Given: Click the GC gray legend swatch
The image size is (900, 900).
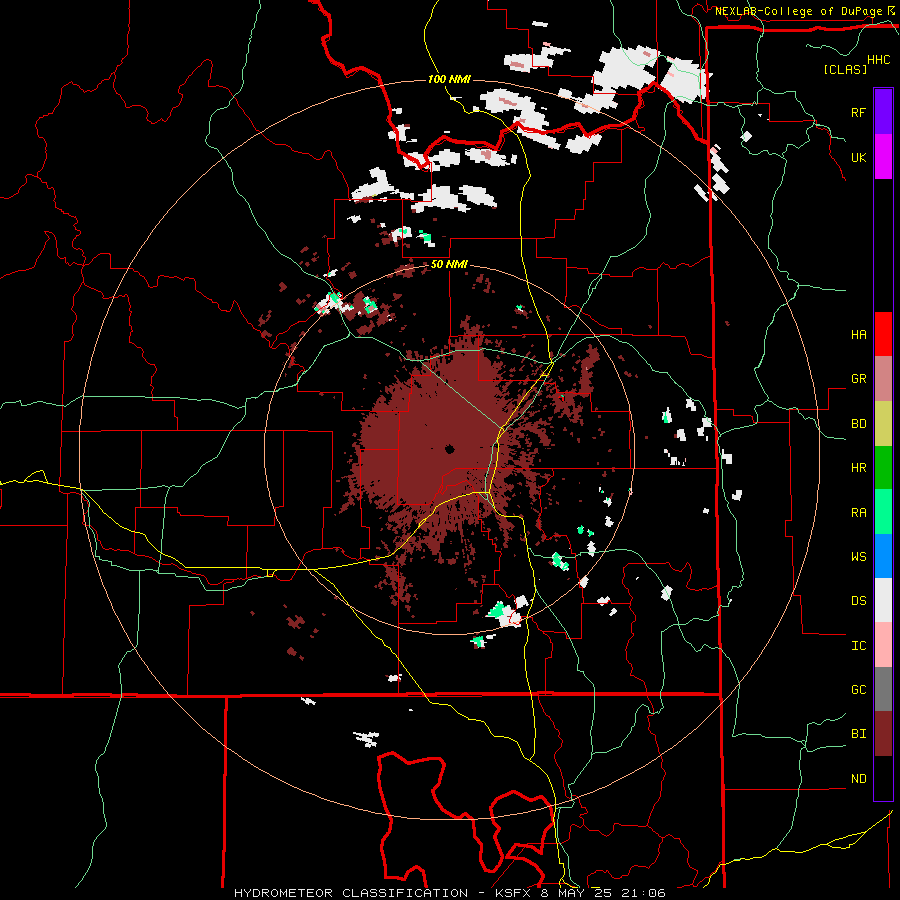Looking at the screenshot, I should point(883,689).
